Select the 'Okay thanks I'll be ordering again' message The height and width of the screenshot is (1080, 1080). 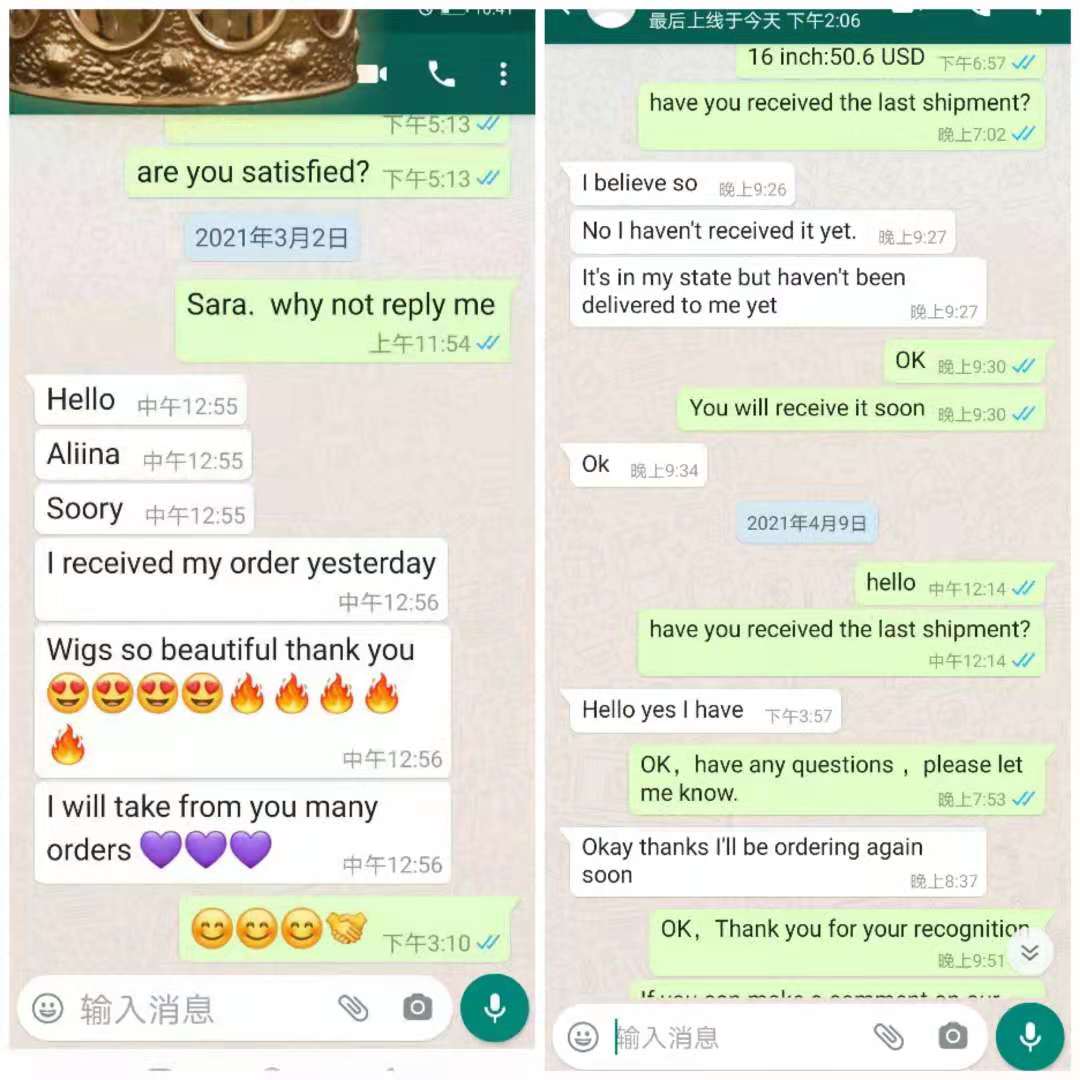point(778,862)
